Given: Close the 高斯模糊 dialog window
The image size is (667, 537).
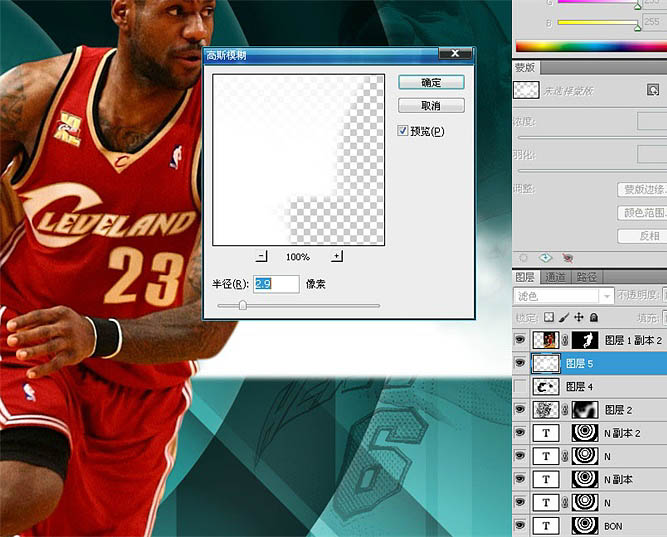Looking at the screenshot, I should pos(455,53).
